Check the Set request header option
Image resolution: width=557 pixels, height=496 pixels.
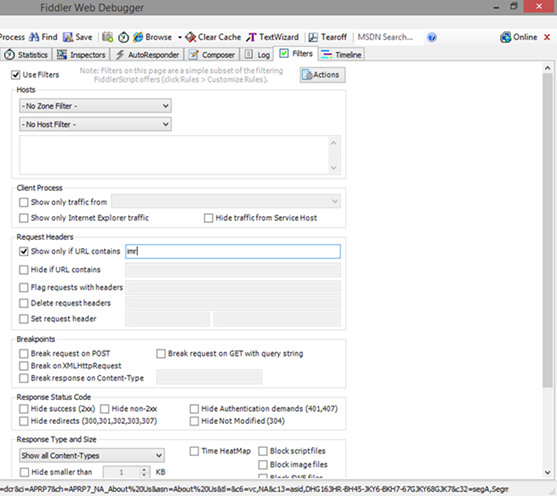coord(23,319)
